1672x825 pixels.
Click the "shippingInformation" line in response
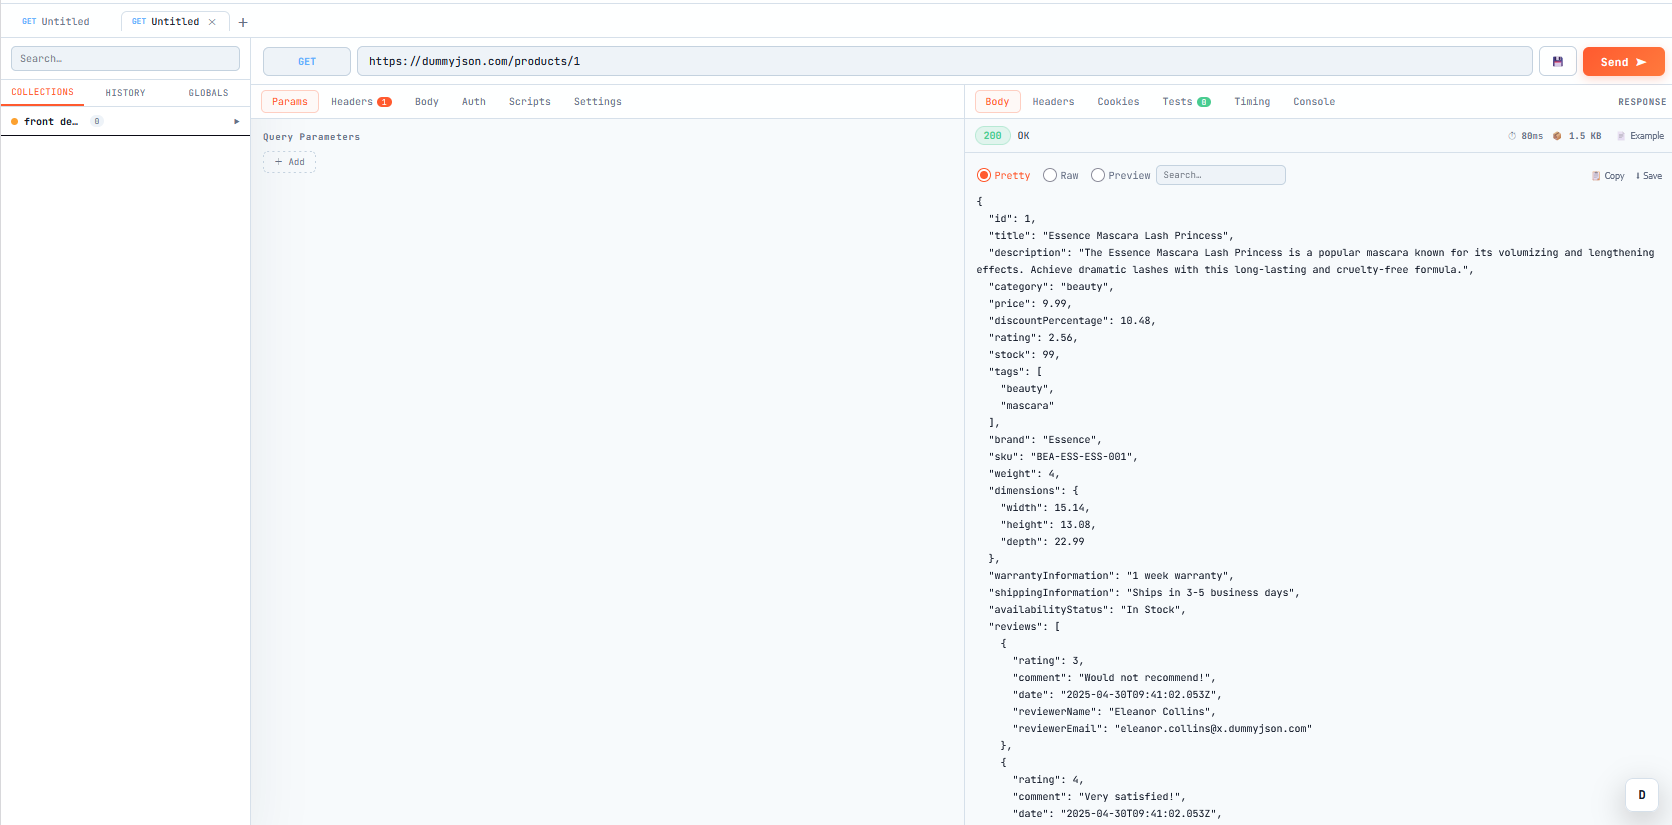coord(1144,593)
